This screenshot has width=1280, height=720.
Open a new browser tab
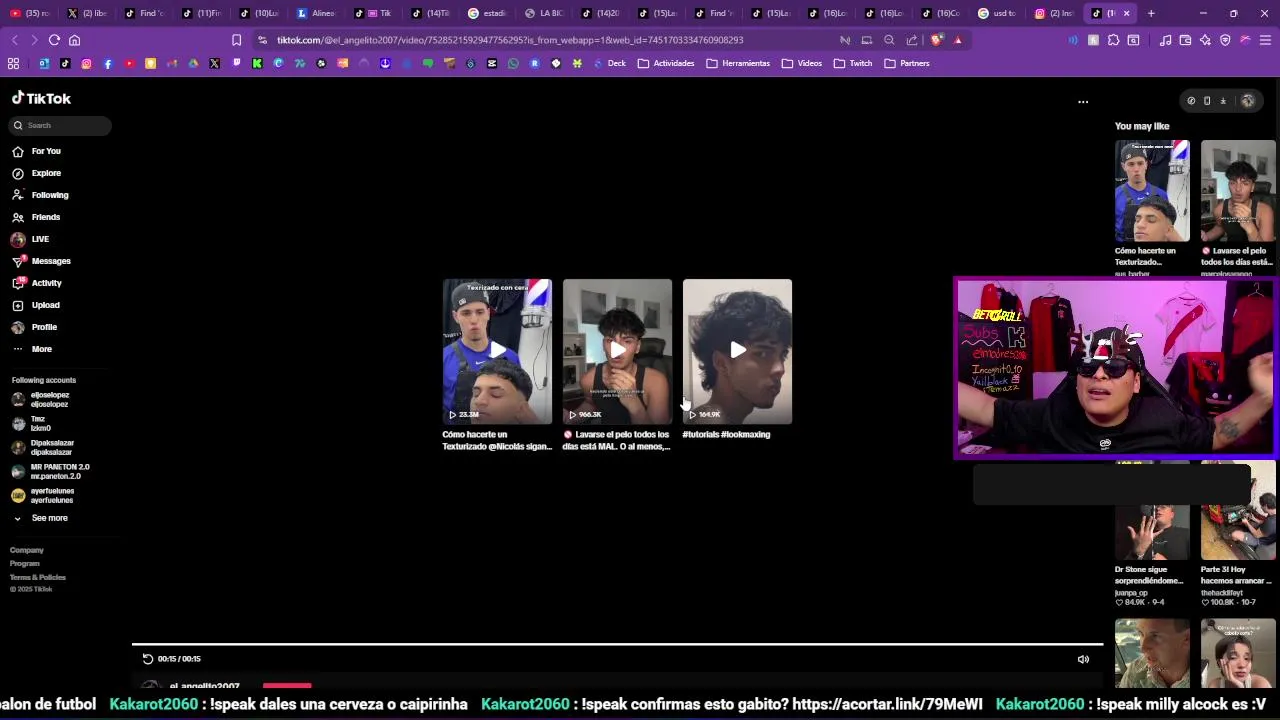tap(1151, 13)
